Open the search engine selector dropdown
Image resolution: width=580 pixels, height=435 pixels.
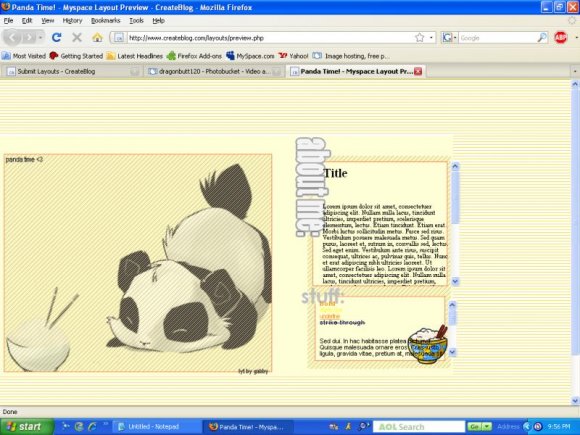tap(450, 38)
